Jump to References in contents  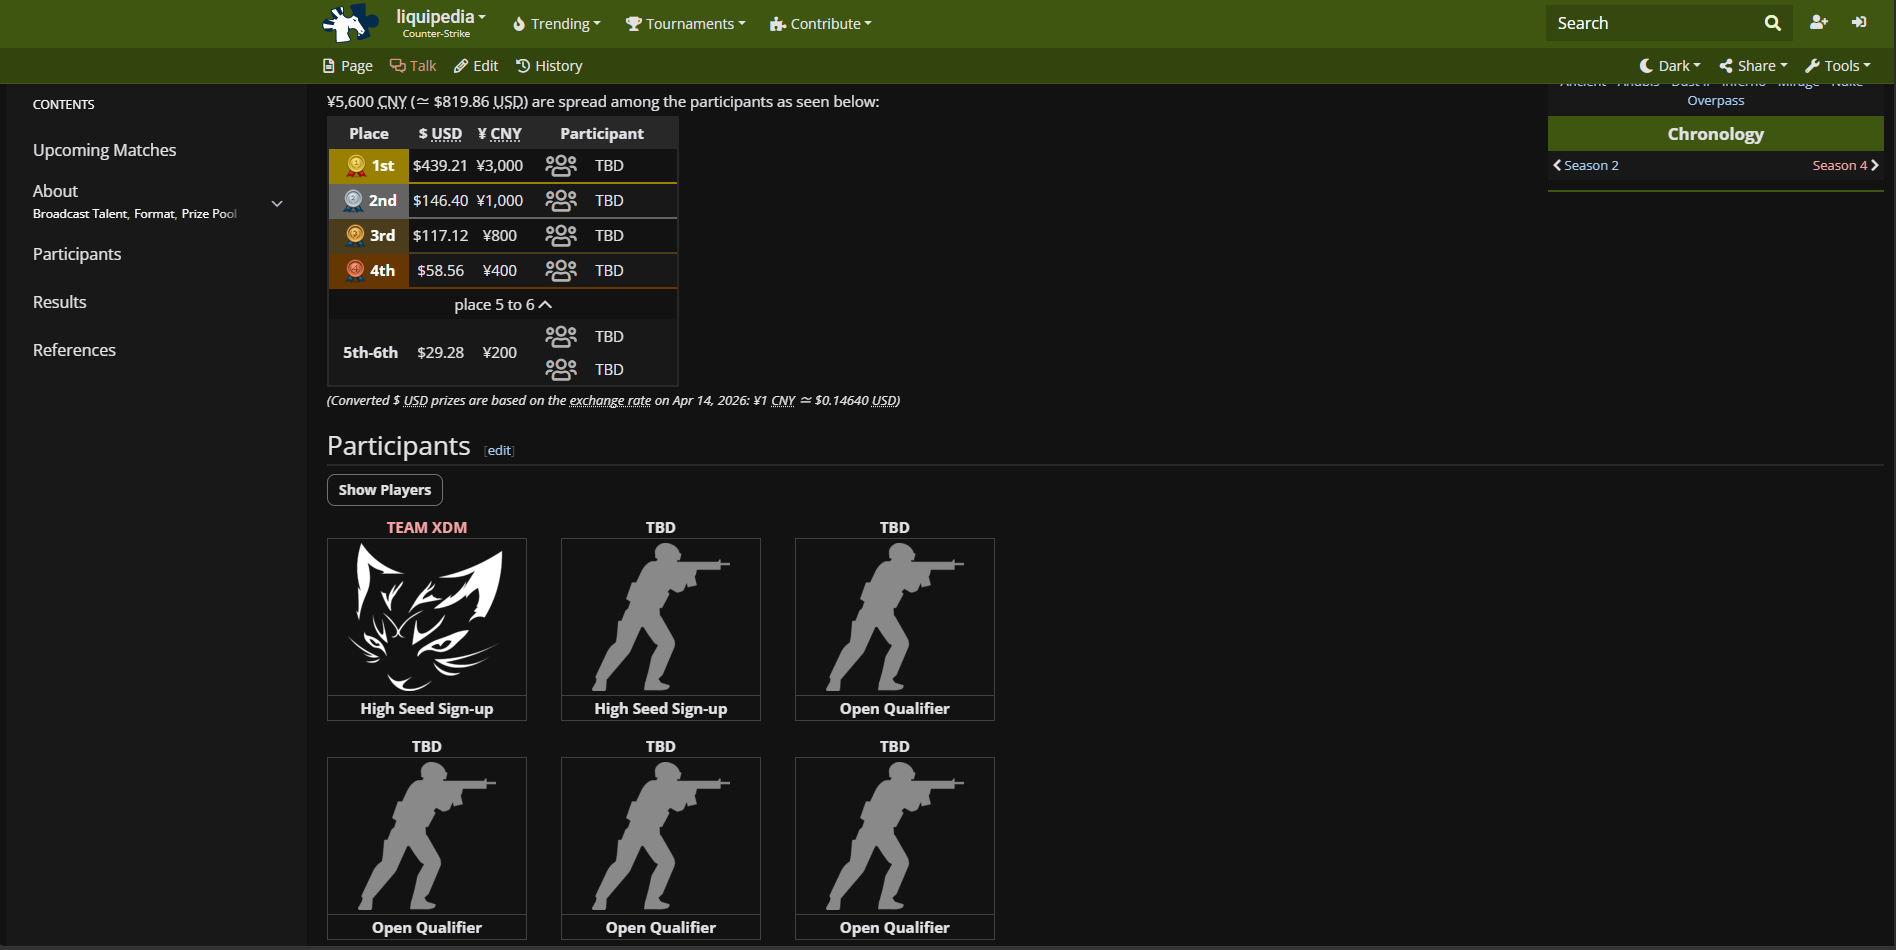(x=74, y=350)
